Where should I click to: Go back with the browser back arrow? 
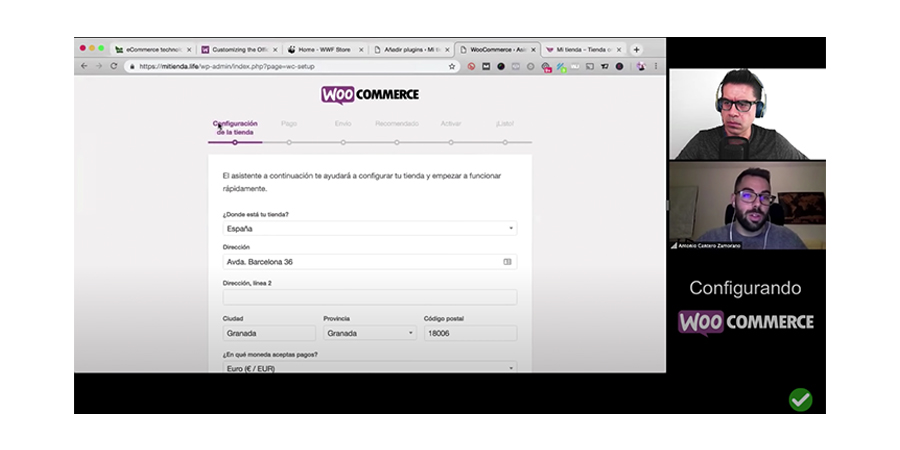pos(84,67)
